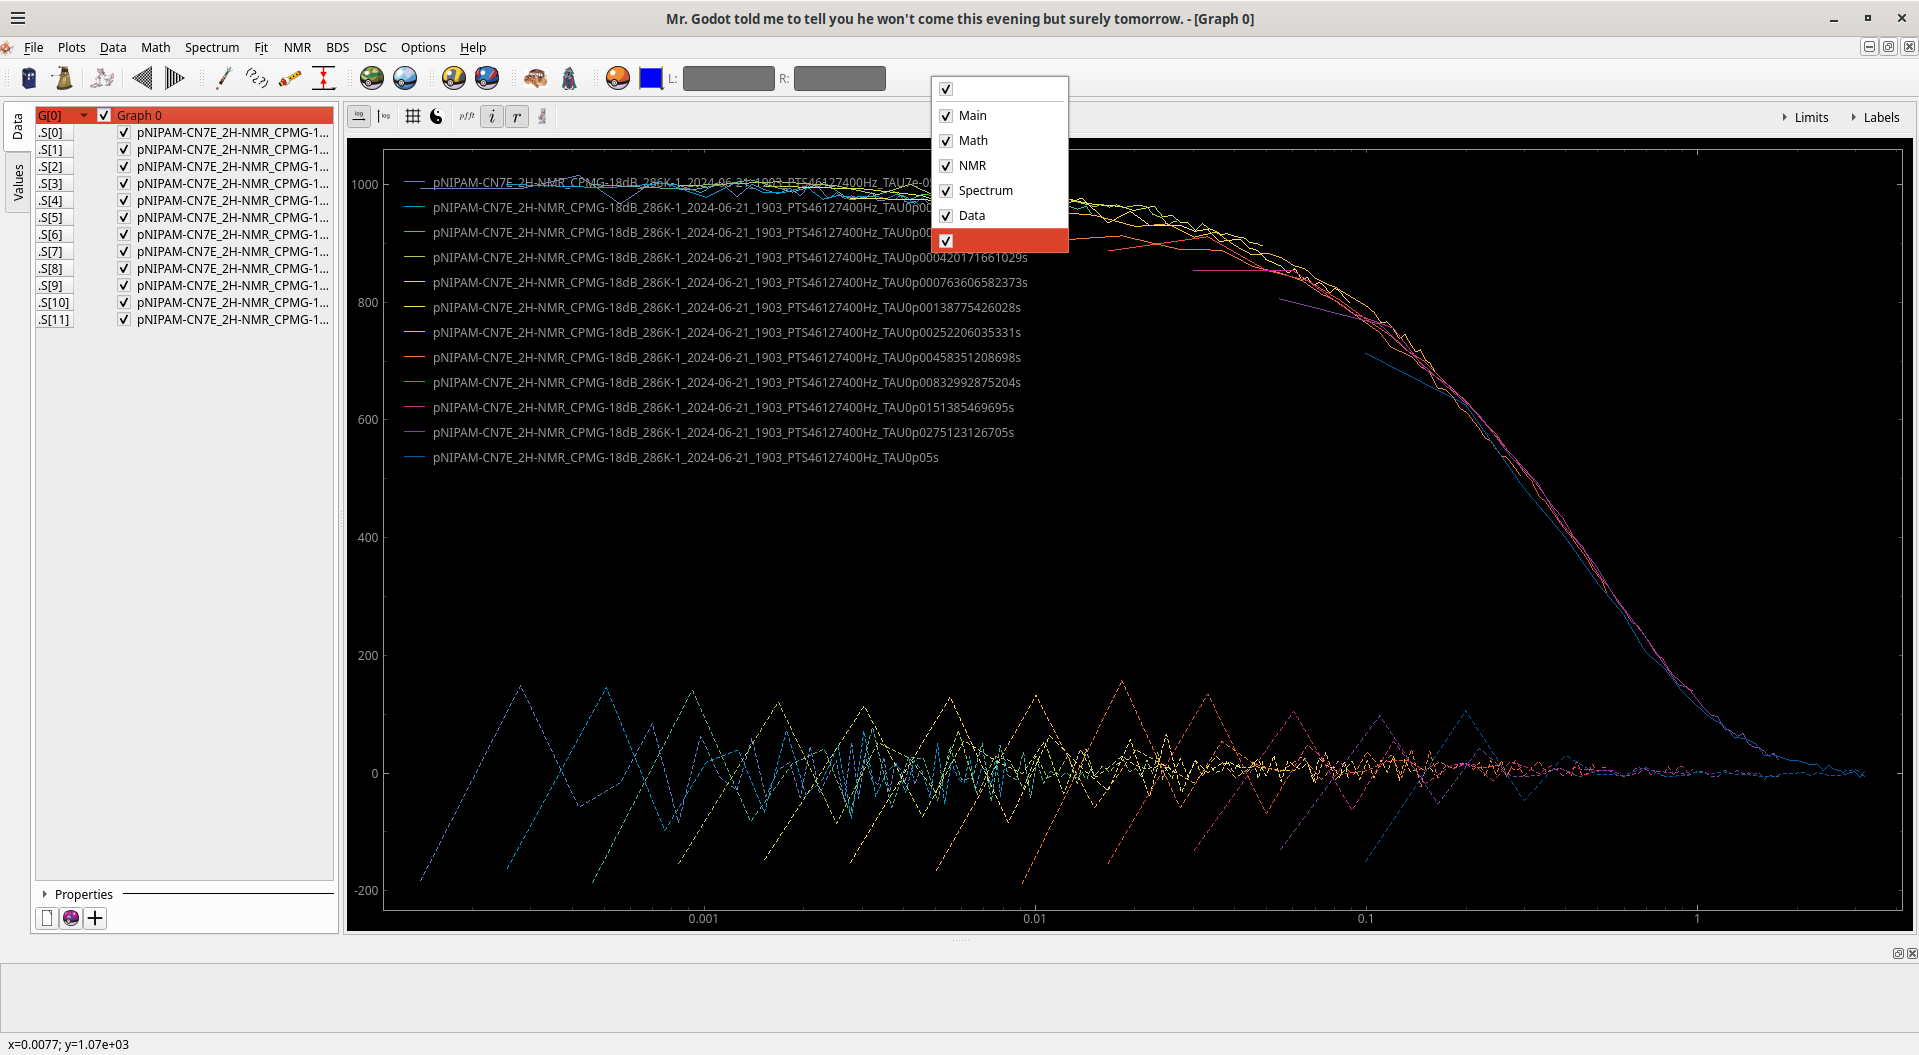Viewport: 1919px width, 1055px height.
Task: Click the real part 'r' button
Action: click(x=516, y=117)
